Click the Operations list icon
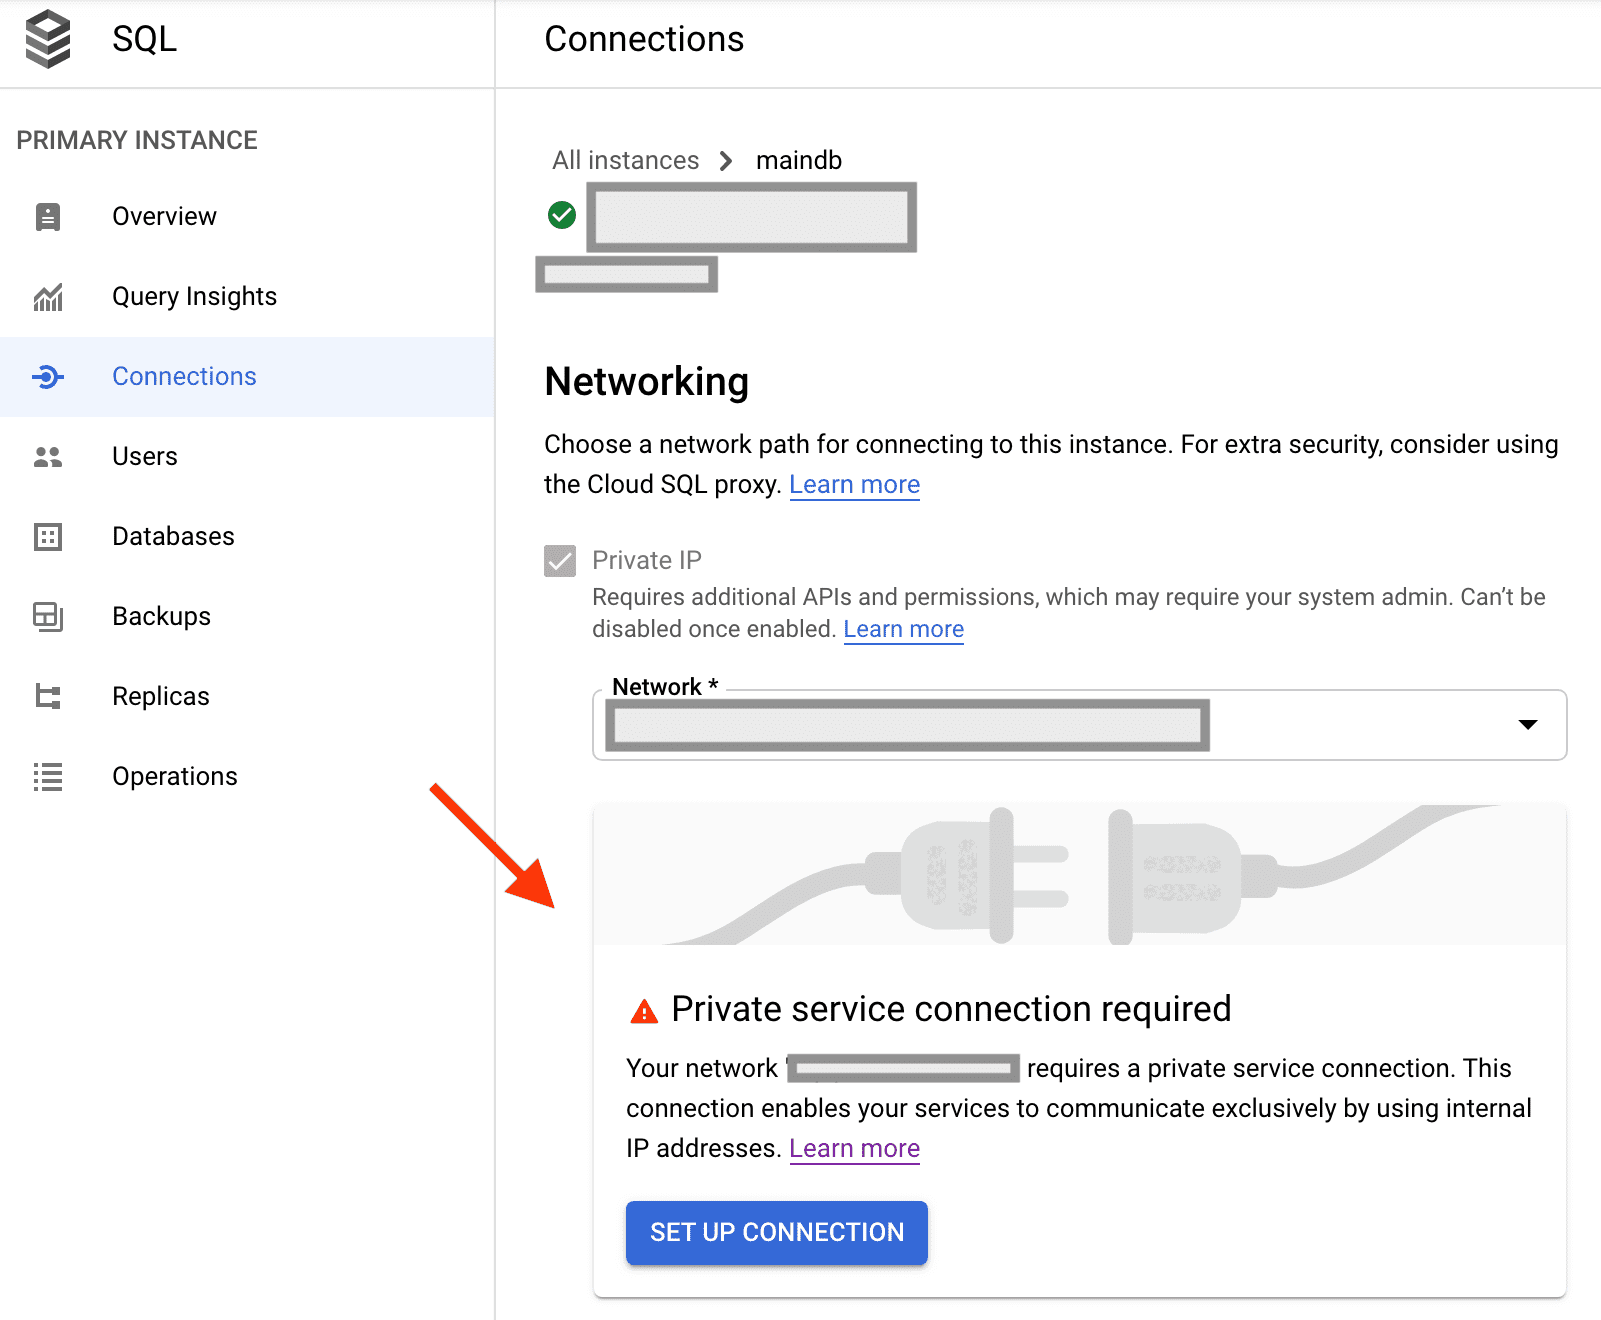This screenshot has width=1601, height=1320. pyautogui.click(x=48, y=777)
